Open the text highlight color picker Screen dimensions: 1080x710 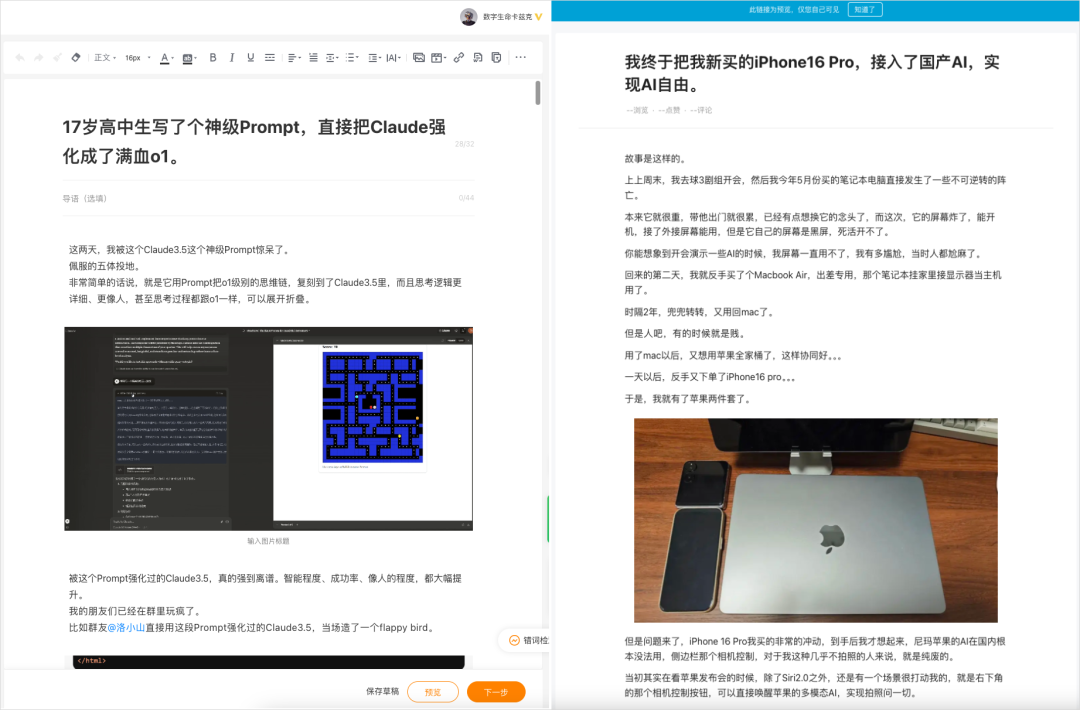tap(189, 59)
